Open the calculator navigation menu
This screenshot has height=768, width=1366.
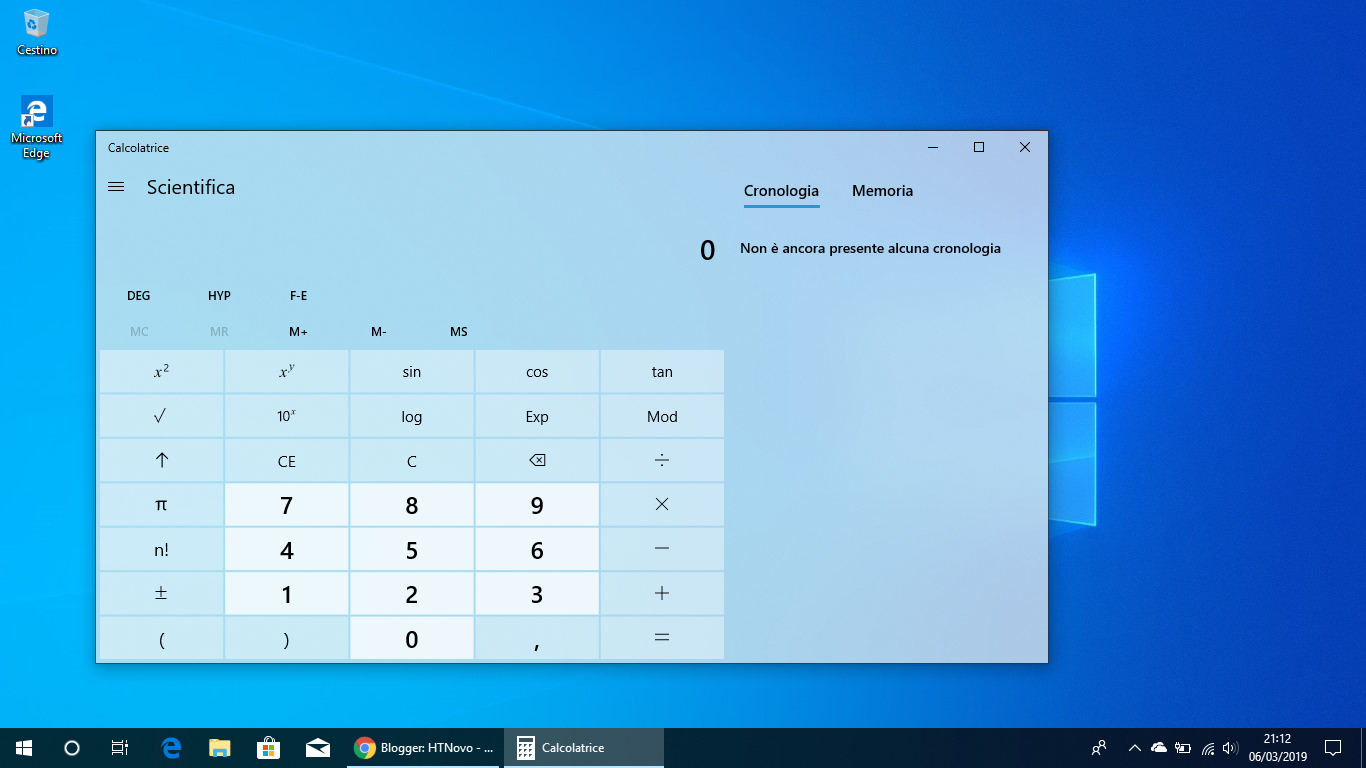[x=116, y=186]
